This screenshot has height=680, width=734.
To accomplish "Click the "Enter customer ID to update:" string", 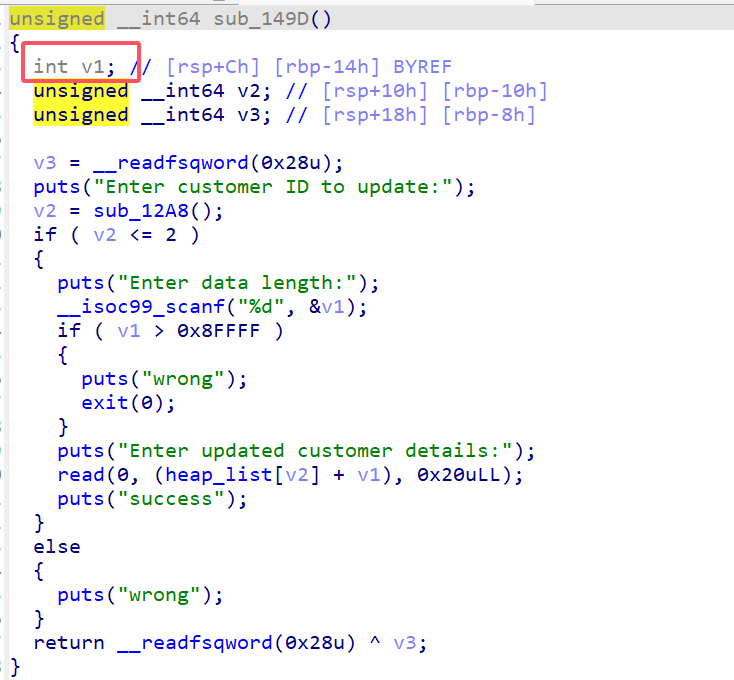I will pyautogui.click(x=272, y=187).
